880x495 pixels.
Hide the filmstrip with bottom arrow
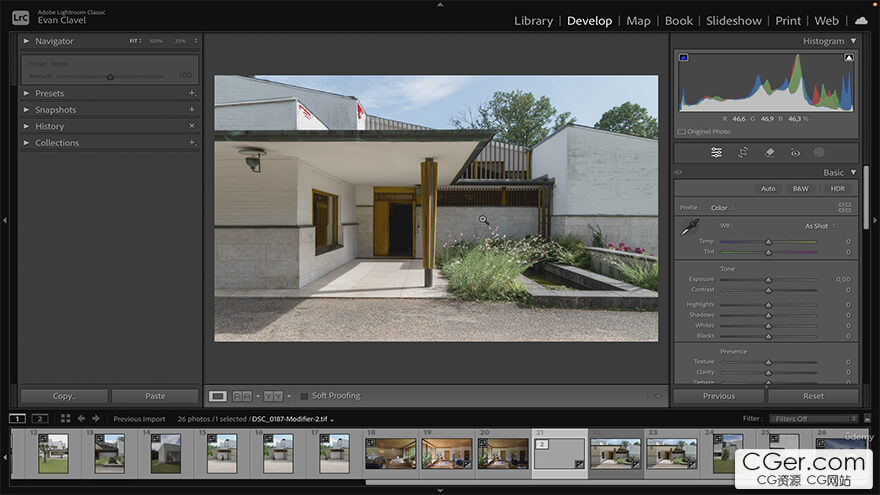(440, 491)
